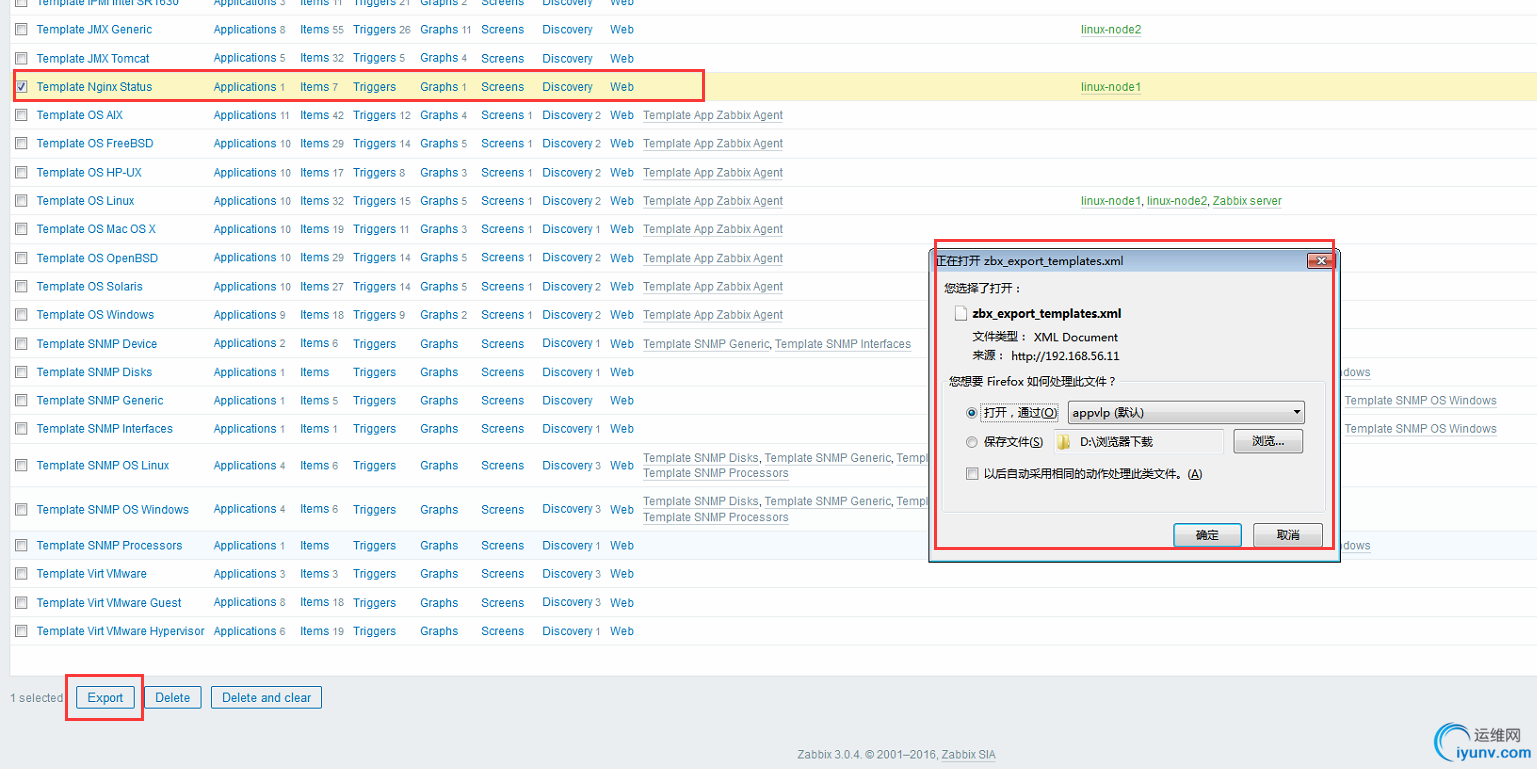Viewport: 1537px width, 769px height.
Task: View Applications of Template Virt VMware Guest
Action: [x=245, y=603]
